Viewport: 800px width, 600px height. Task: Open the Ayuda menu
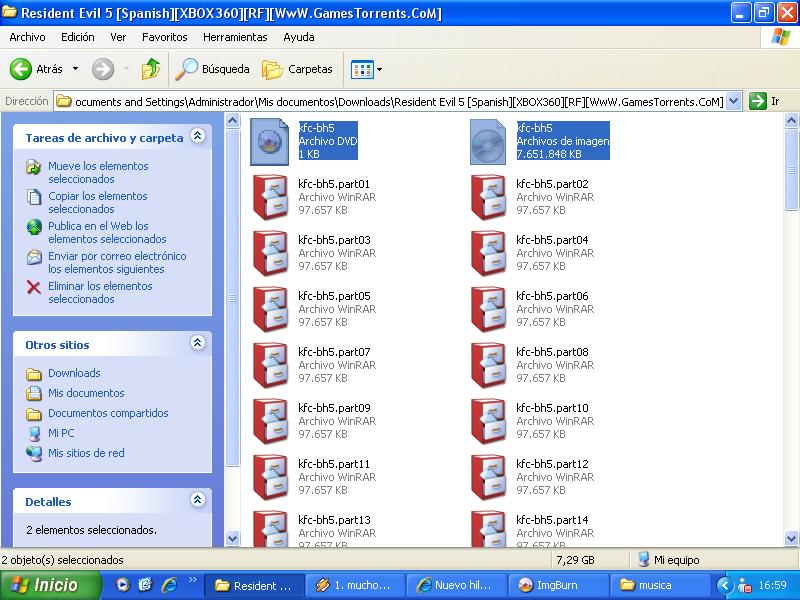click(298, 37)
